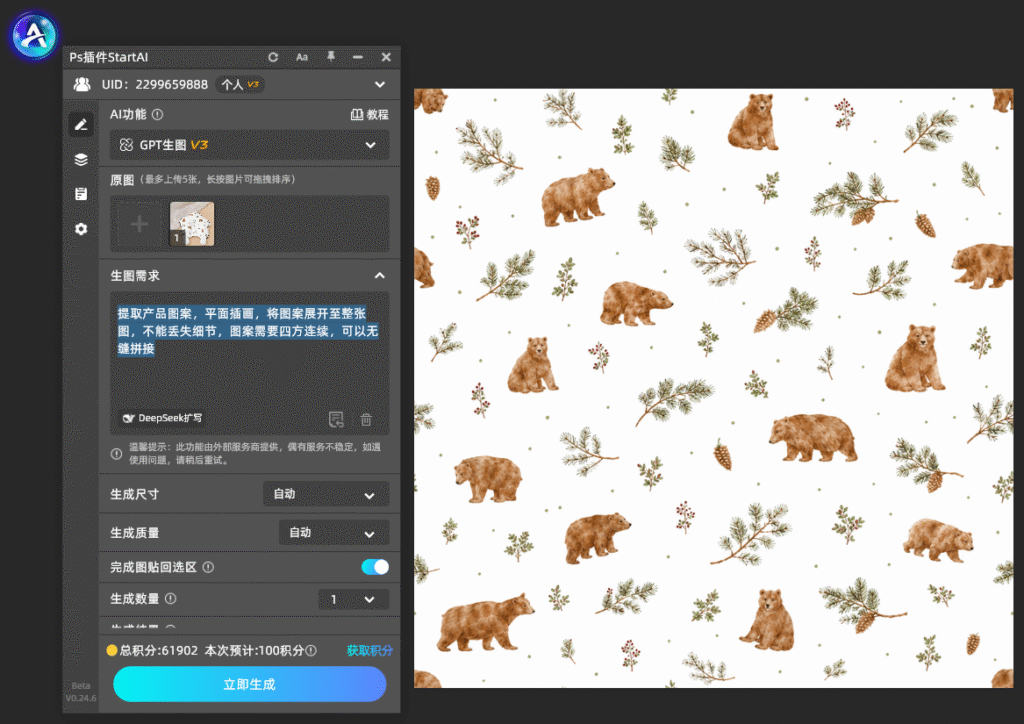Click the warning icon beside 温馨提示

click(x=116, y=454)
